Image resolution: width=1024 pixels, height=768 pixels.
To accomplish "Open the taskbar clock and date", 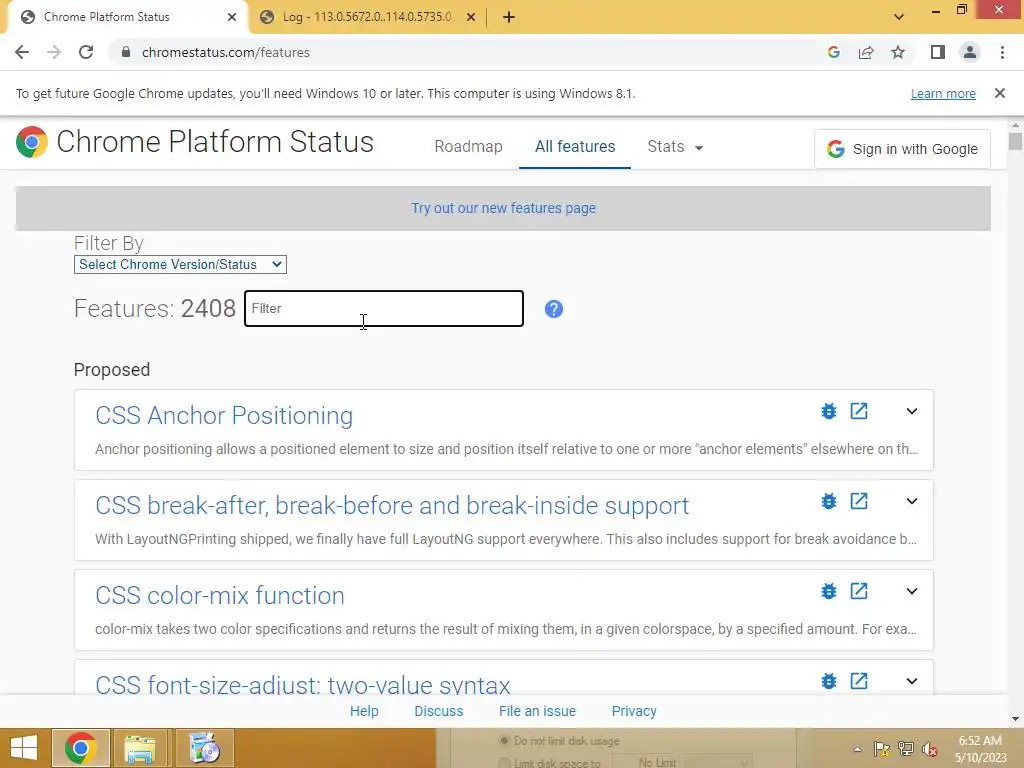I will (980, 749).
